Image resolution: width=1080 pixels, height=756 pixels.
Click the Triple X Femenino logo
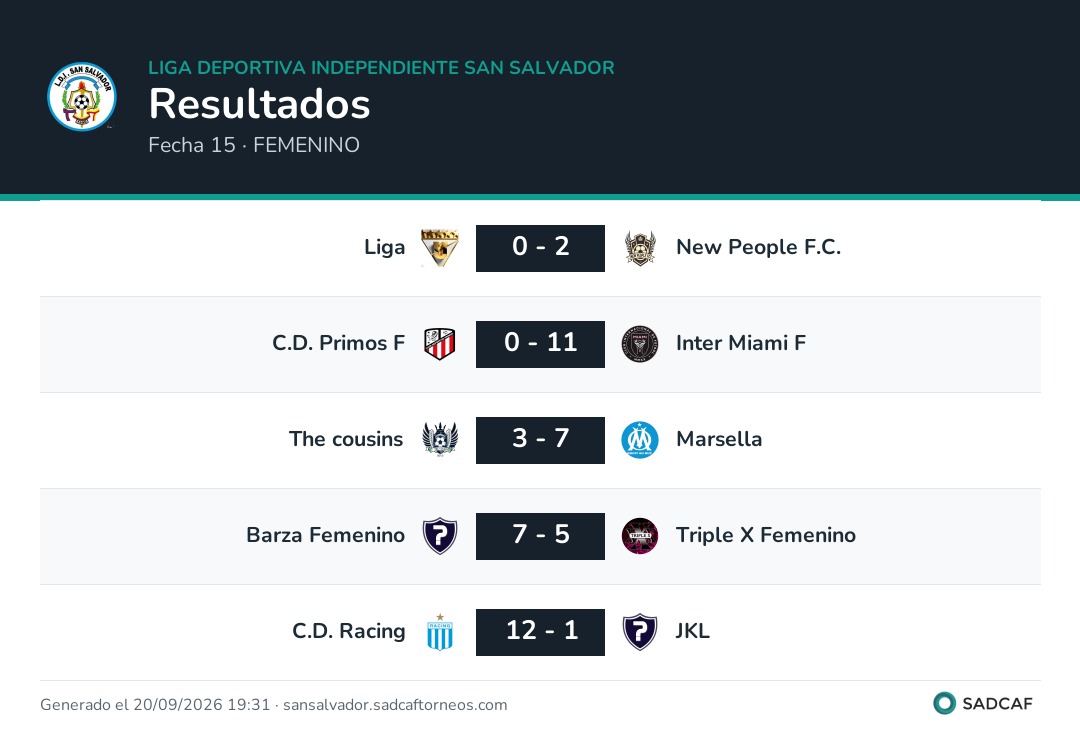(640, 536)
